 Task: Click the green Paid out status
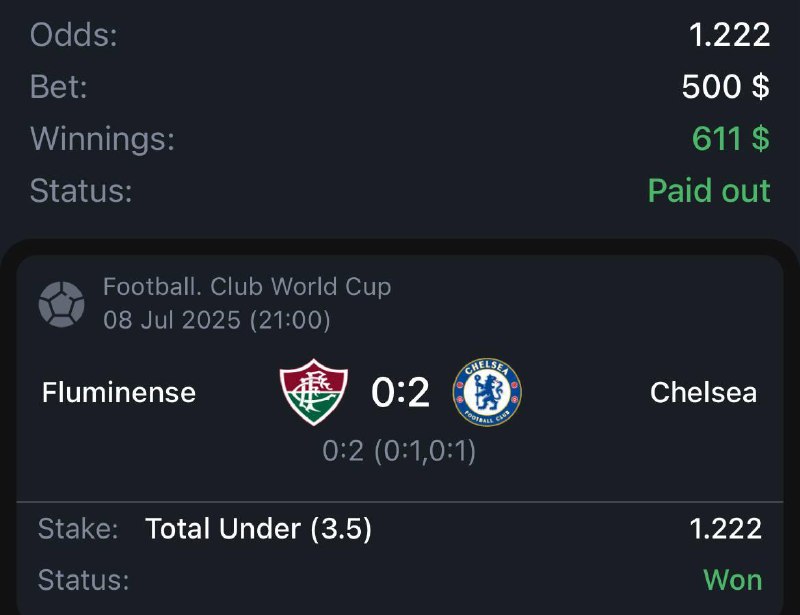click(x=709, y=190)
